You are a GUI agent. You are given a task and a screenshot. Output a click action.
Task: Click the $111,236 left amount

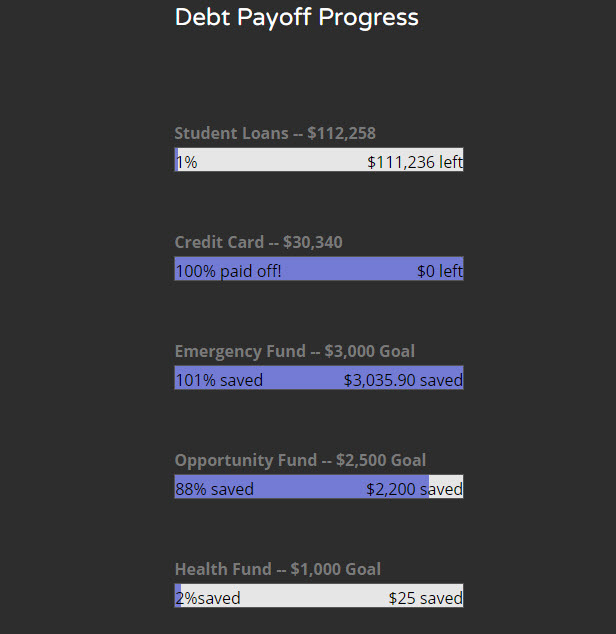[414, 162]
